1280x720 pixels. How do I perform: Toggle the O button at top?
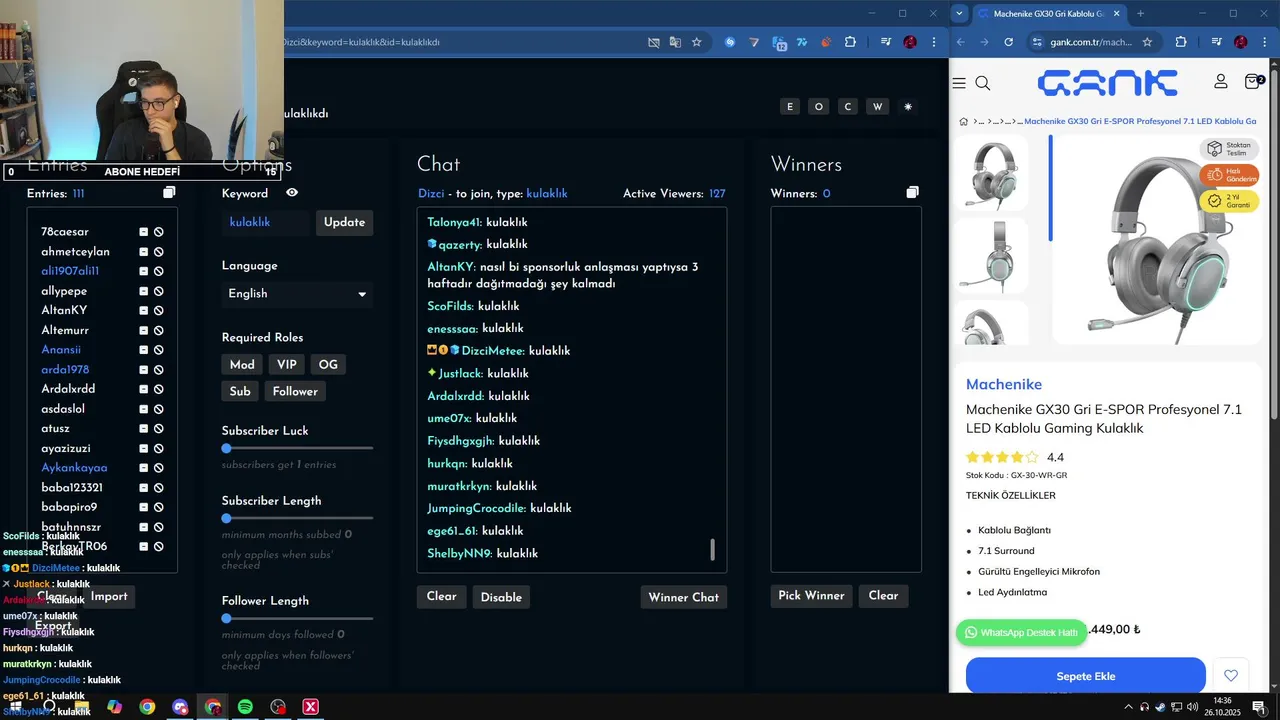point(819,107)
